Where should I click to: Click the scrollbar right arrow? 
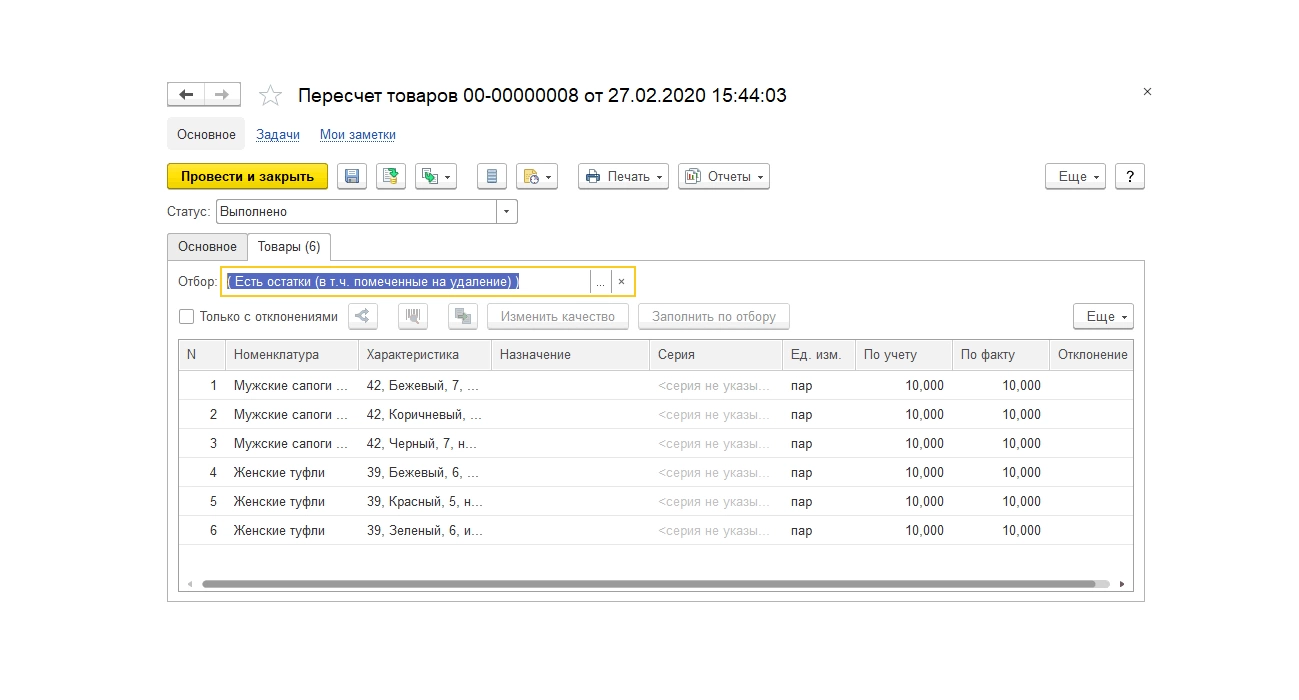(1122, 584)
